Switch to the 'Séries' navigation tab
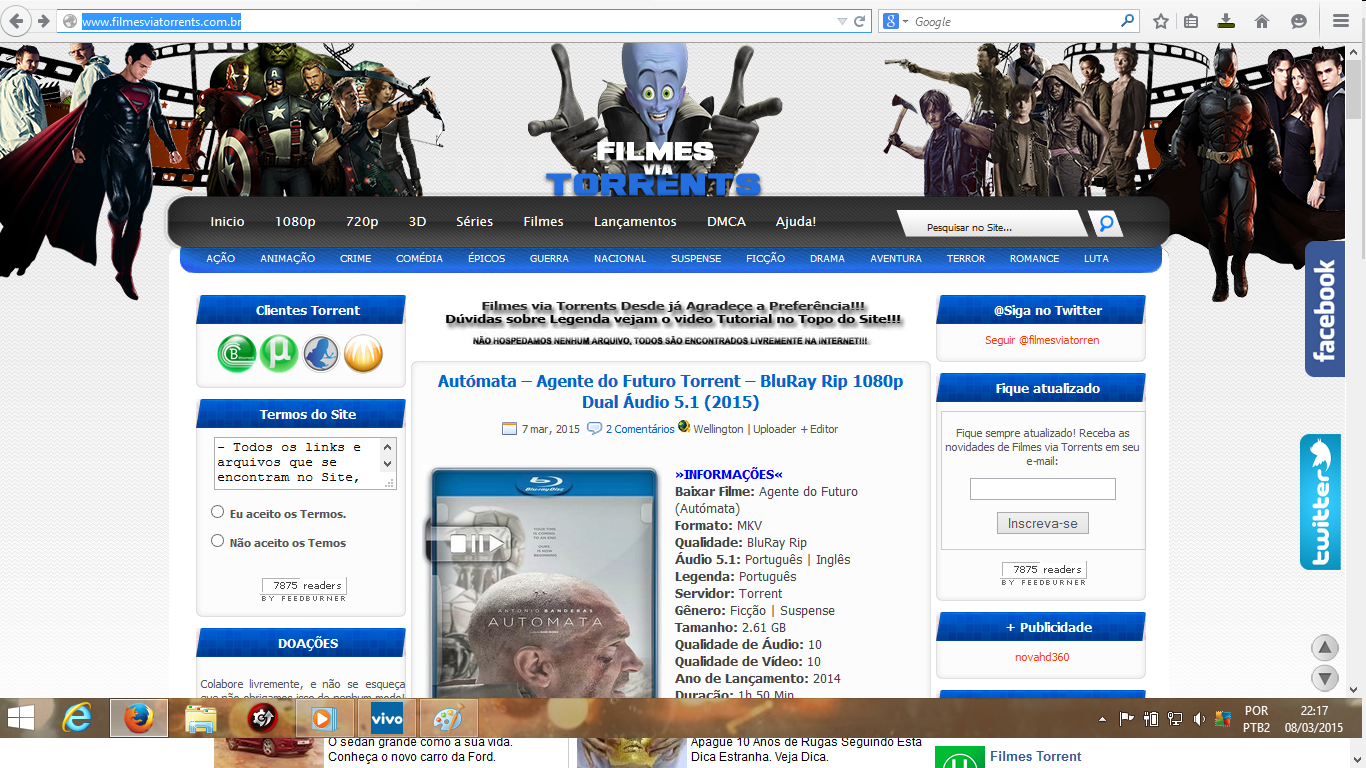The height and width of the screenshot is (768, 1366). coord(474,222)
